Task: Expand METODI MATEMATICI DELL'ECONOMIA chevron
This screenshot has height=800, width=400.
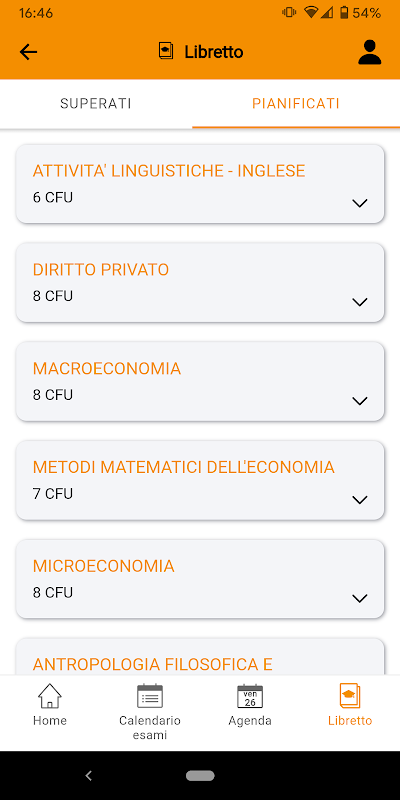Action: click(360, 500)
